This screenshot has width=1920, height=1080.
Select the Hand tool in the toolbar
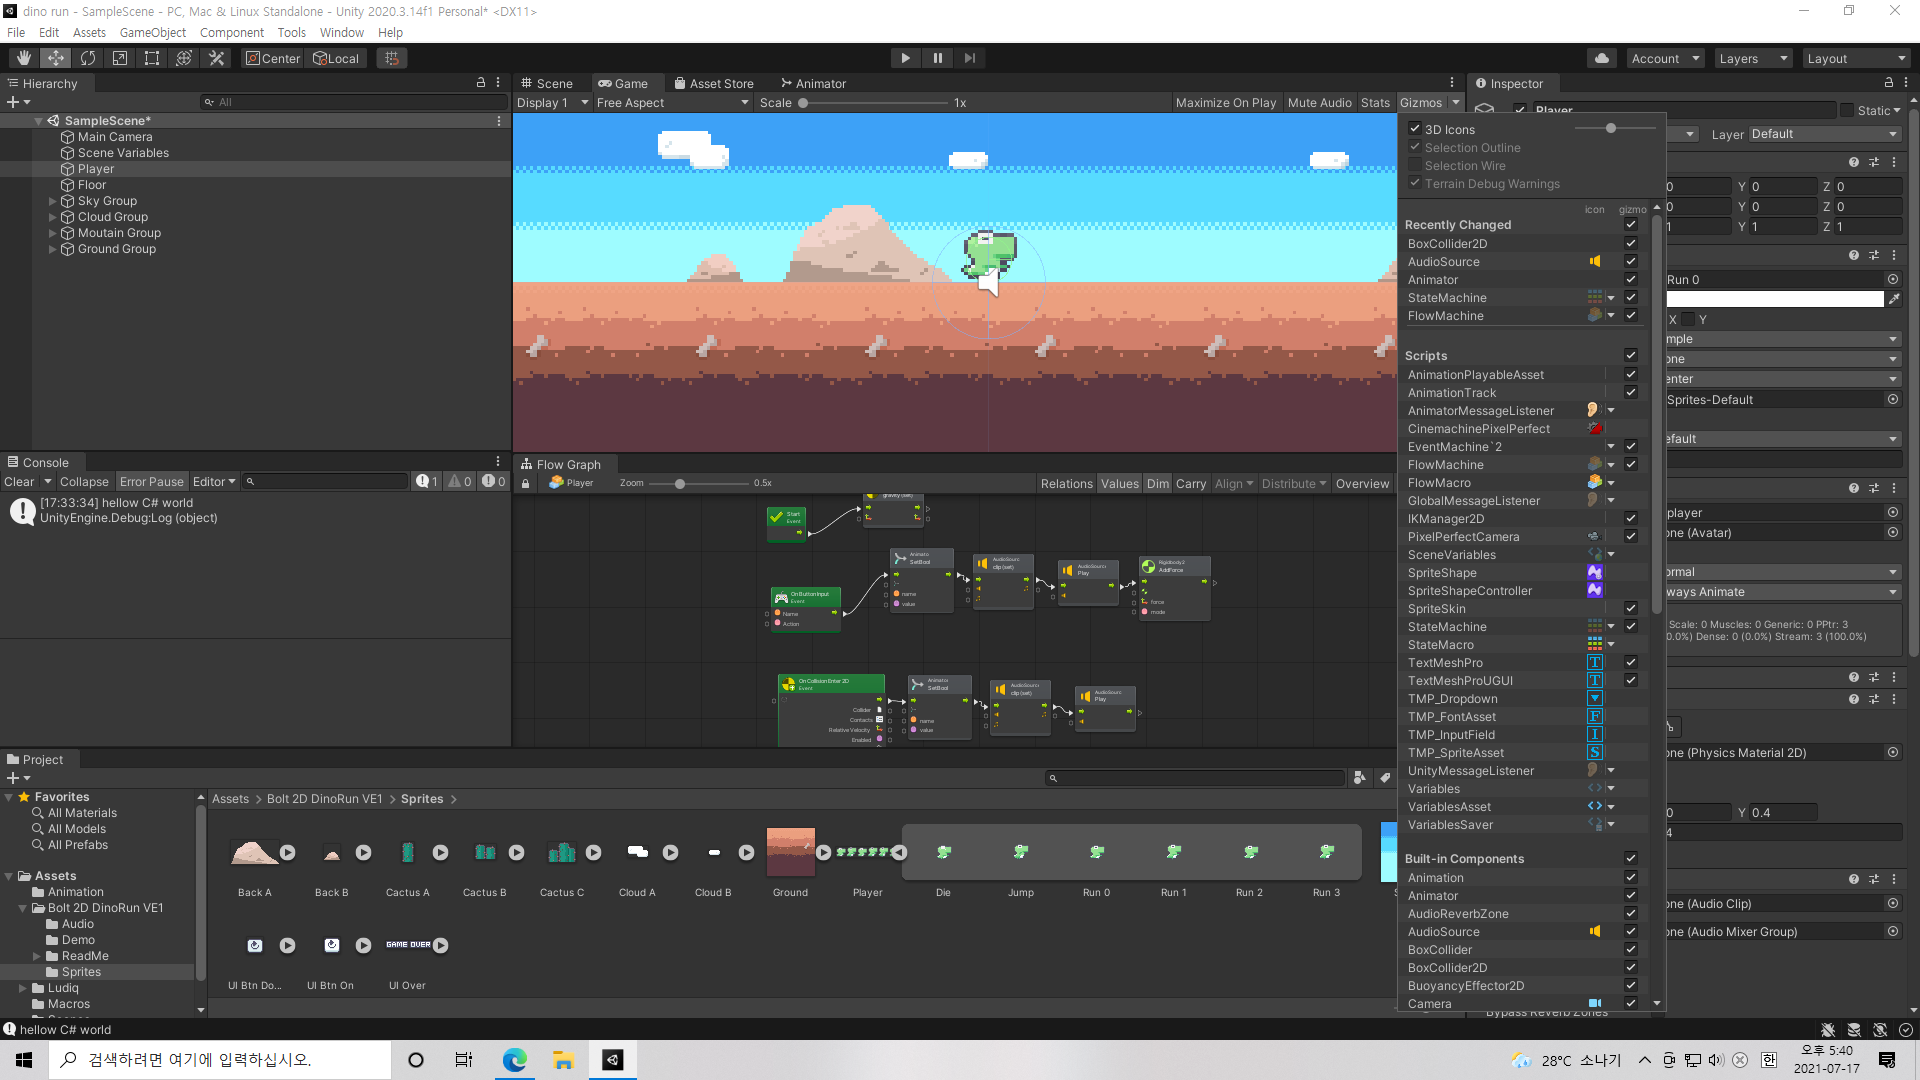point(24,58)
